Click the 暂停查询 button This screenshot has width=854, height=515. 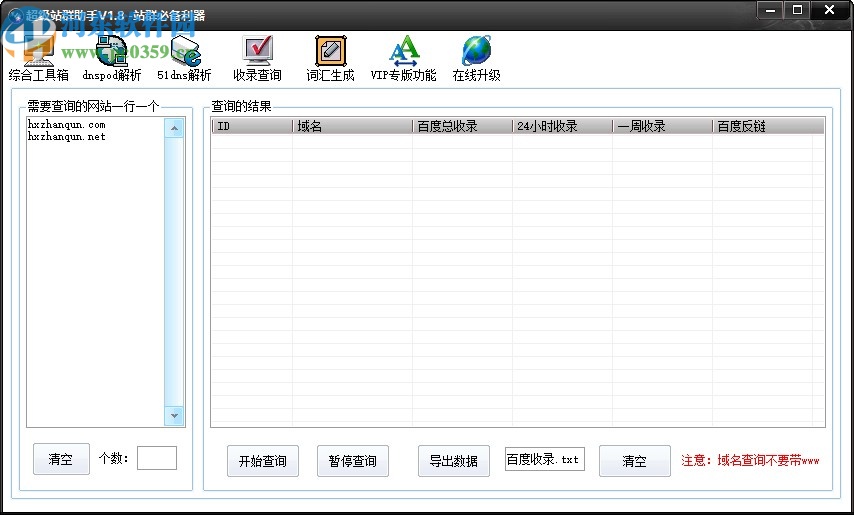(352, 461)
